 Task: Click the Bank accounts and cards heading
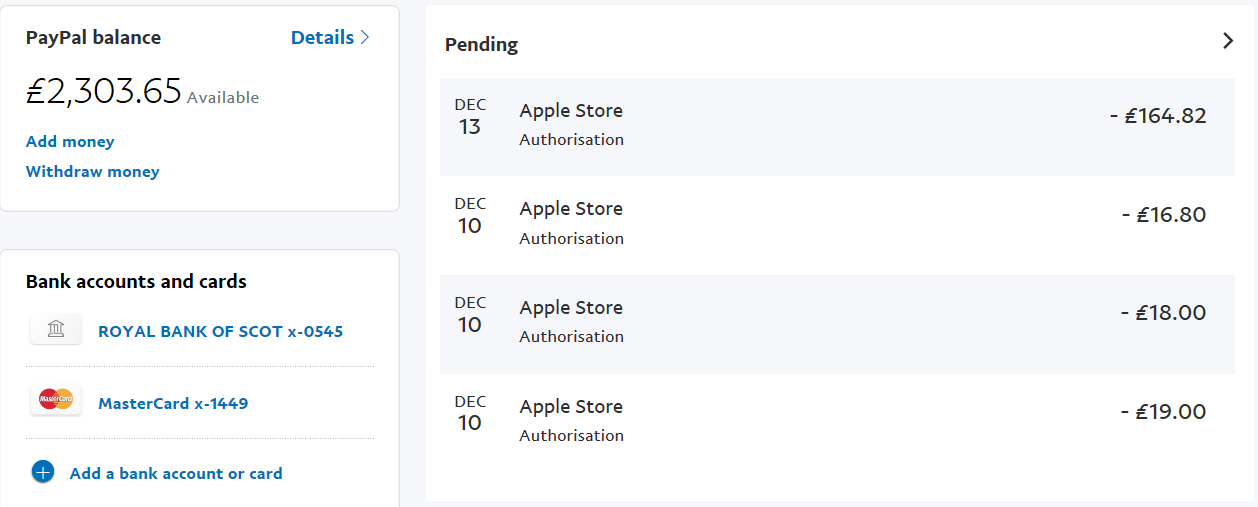[x=136, y=281]
